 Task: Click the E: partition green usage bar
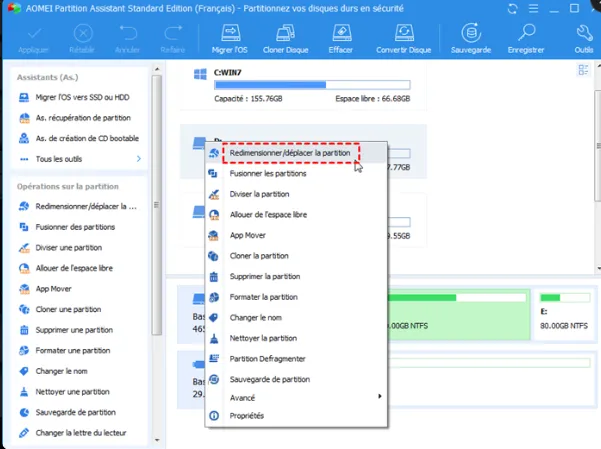tap(565, 298)
